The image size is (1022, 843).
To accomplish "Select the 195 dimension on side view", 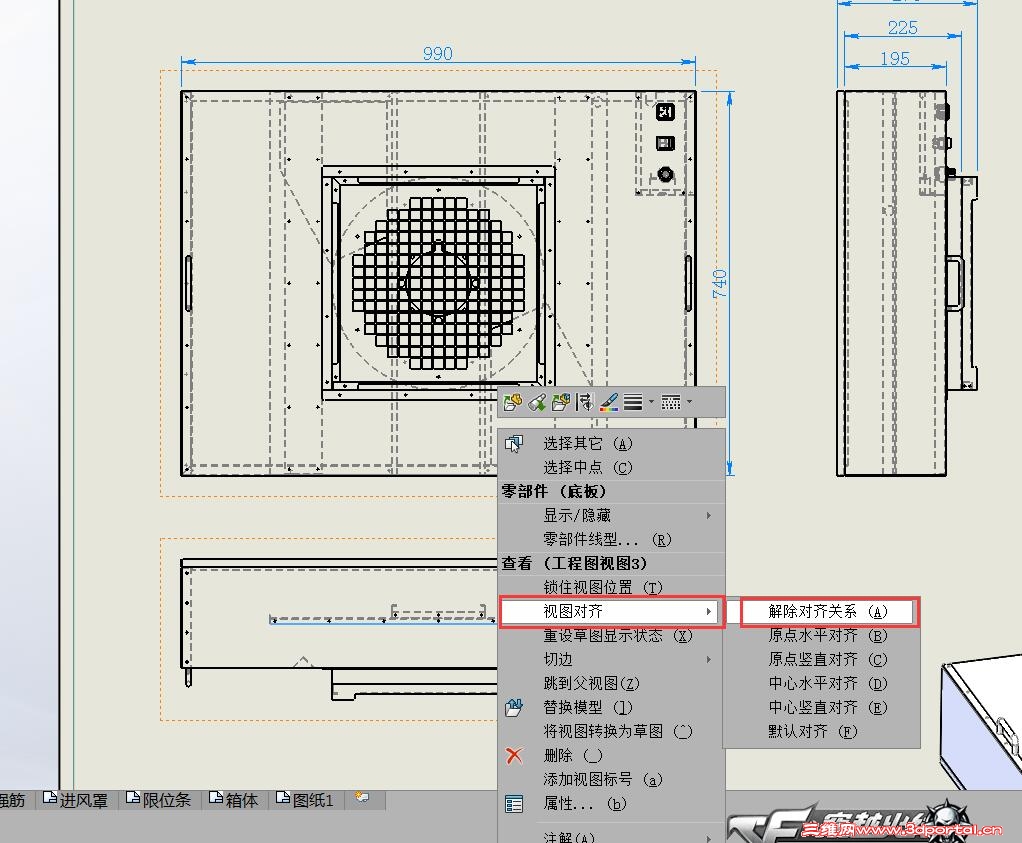I will tap(895, 59).
